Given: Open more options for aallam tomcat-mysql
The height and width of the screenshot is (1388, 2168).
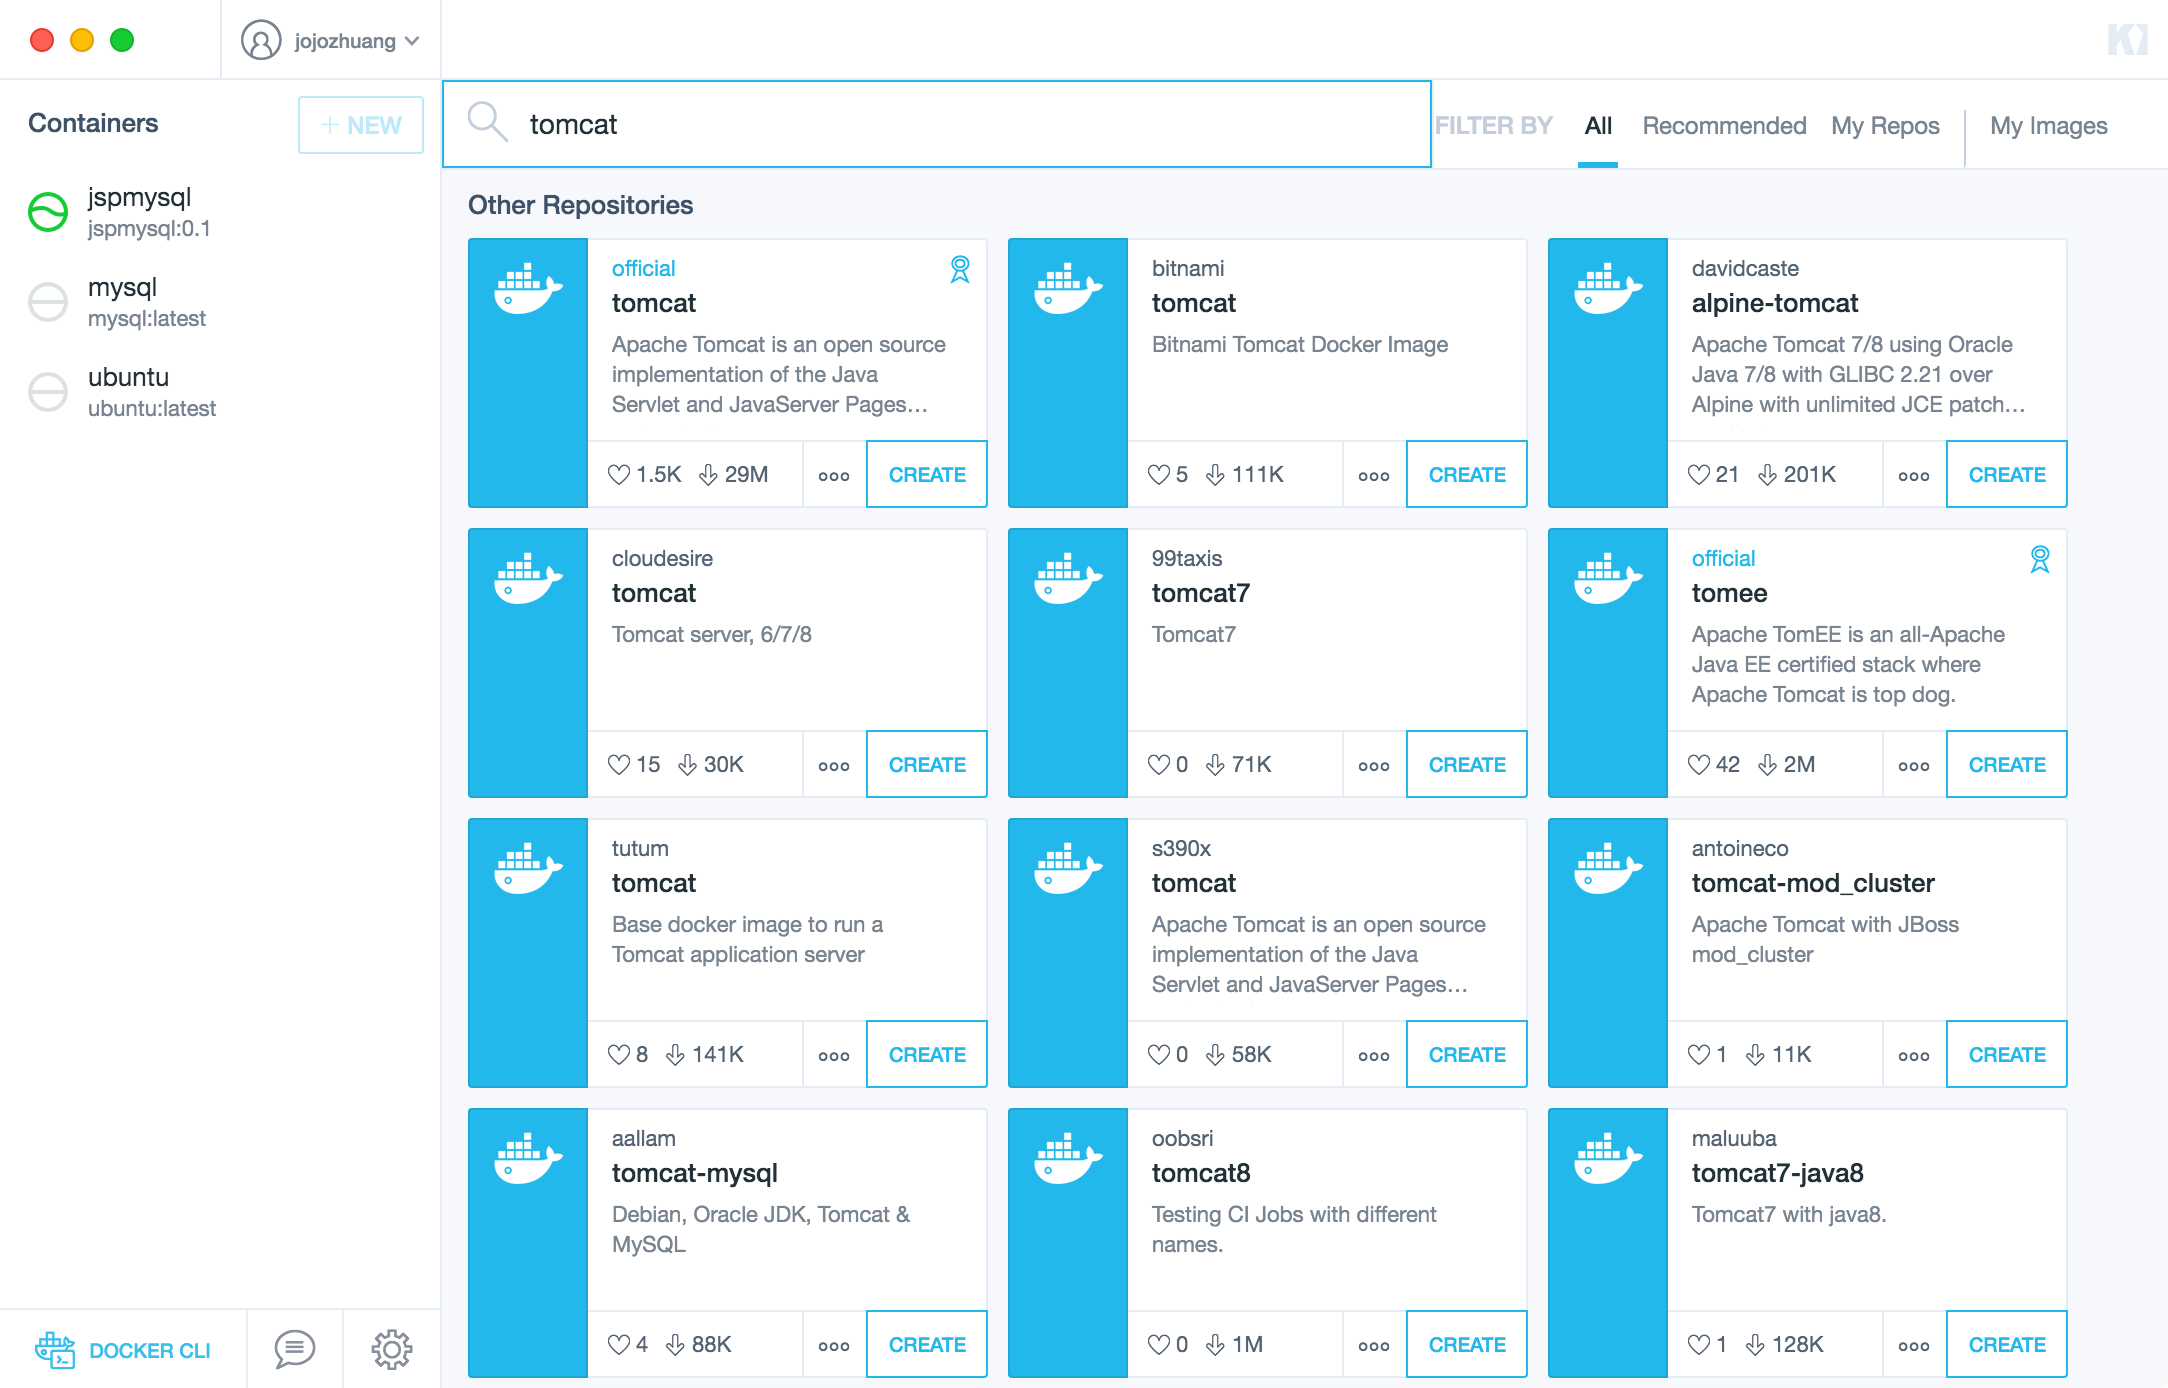Looking at the screenshot, I should pos(834,1346).
